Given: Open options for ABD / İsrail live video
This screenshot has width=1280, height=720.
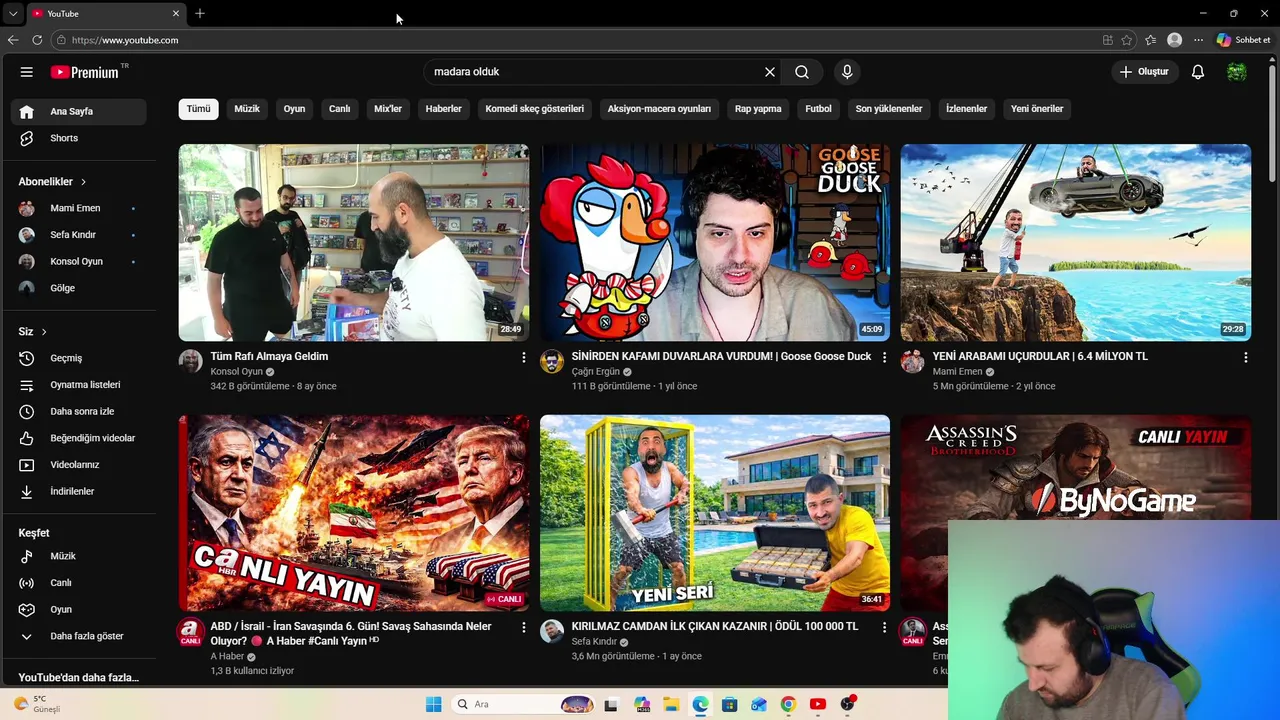Looking at the screenshot, I should [x=523, y=627].
